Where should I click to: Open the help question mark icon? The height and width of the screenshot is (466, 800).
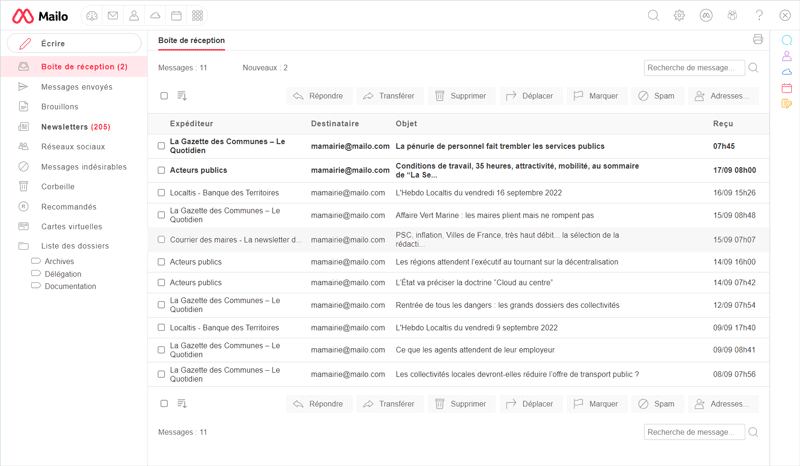pos(759,16)
